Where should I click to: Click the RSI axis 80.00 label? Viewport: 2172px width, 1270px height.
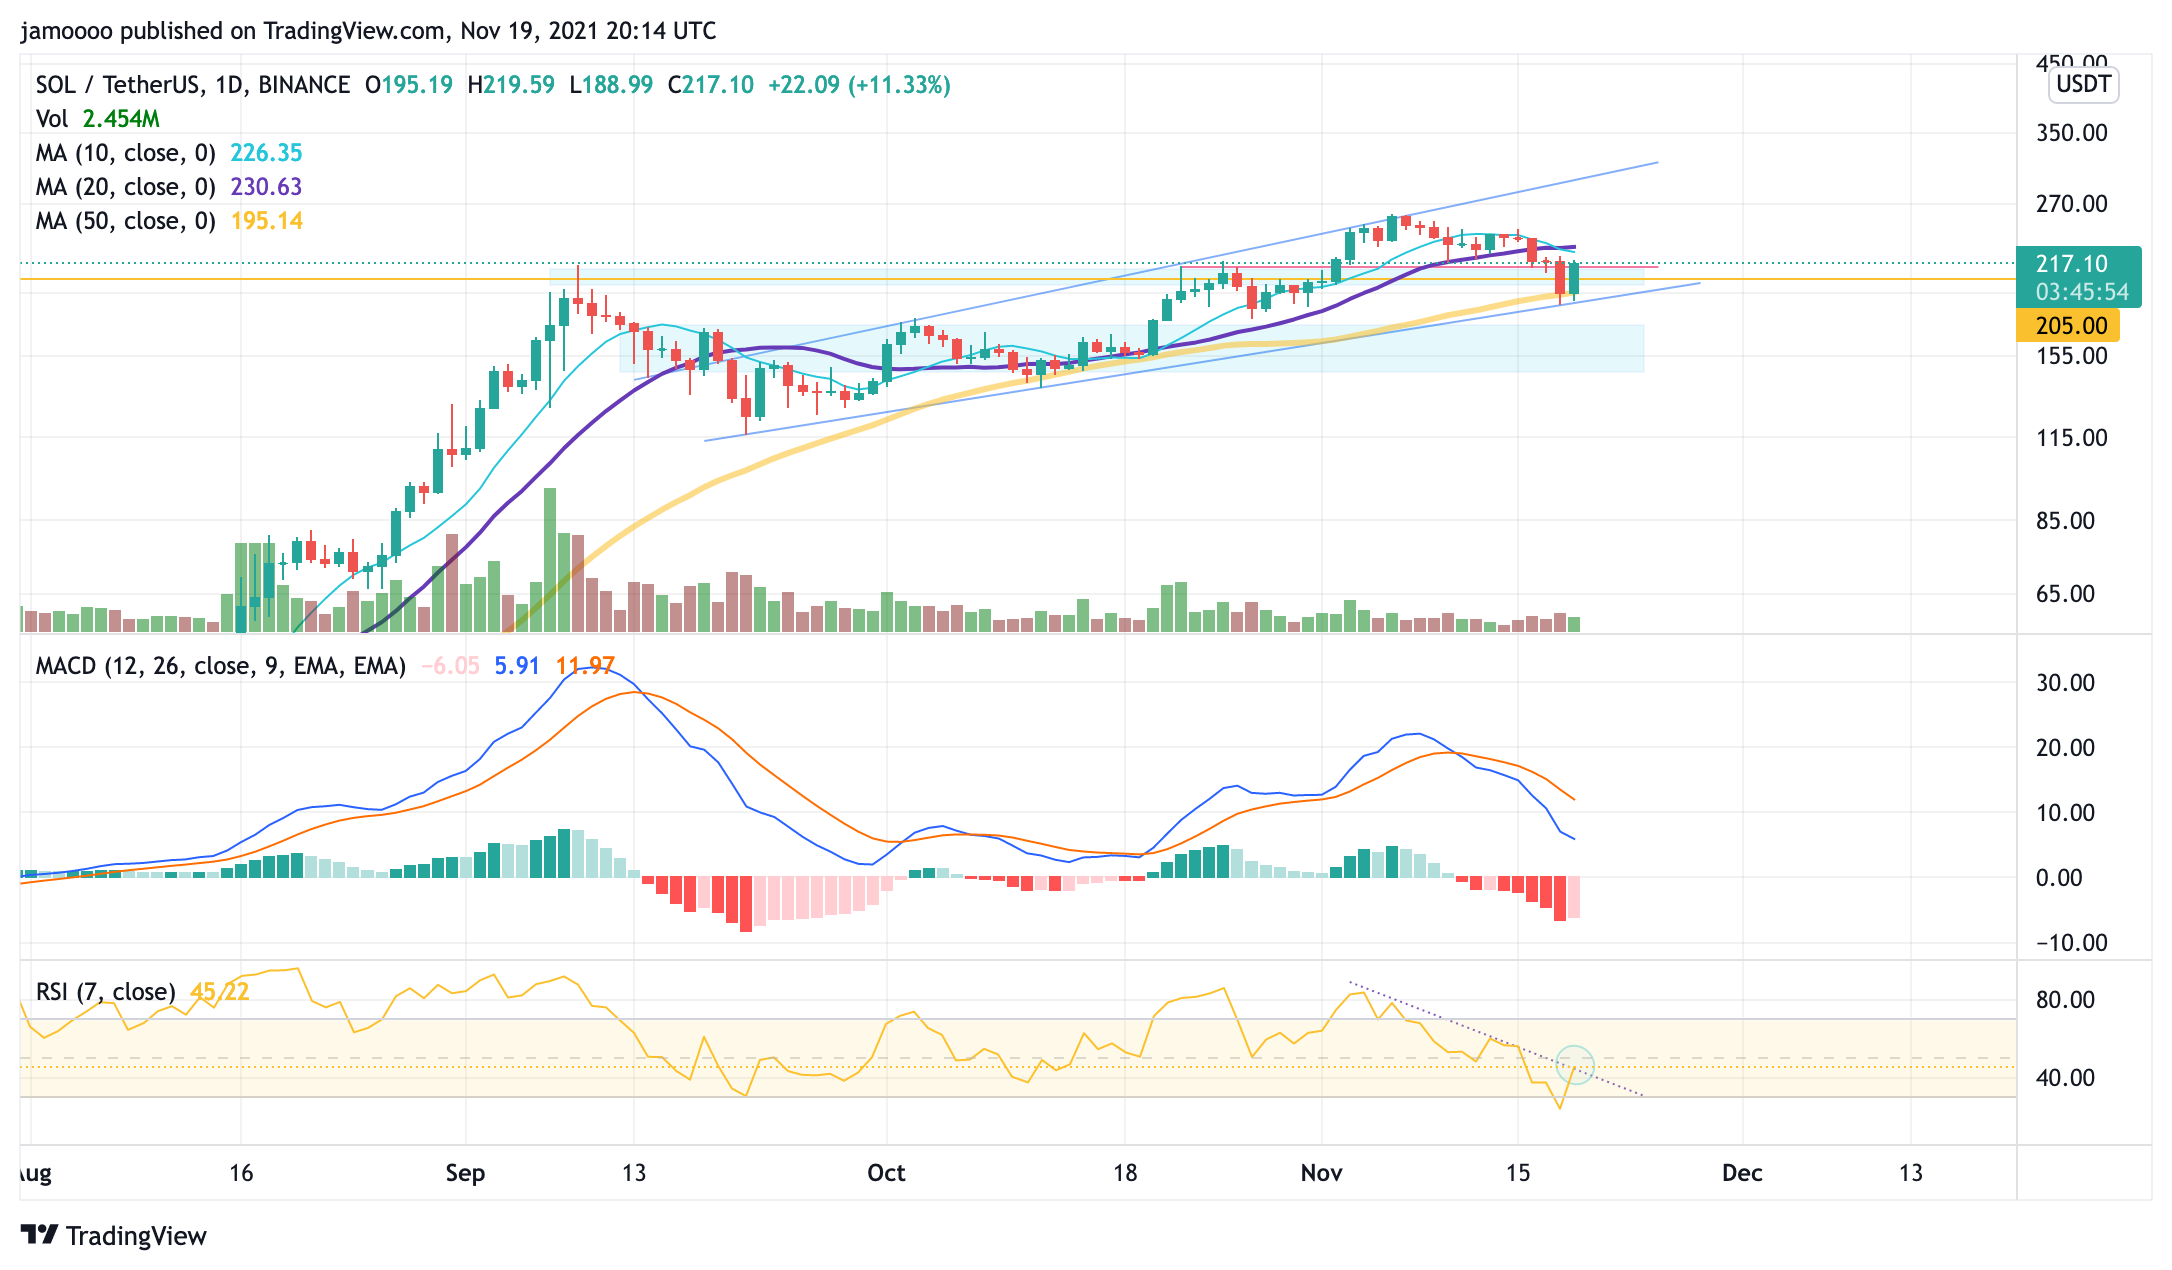(2065, 1000)
